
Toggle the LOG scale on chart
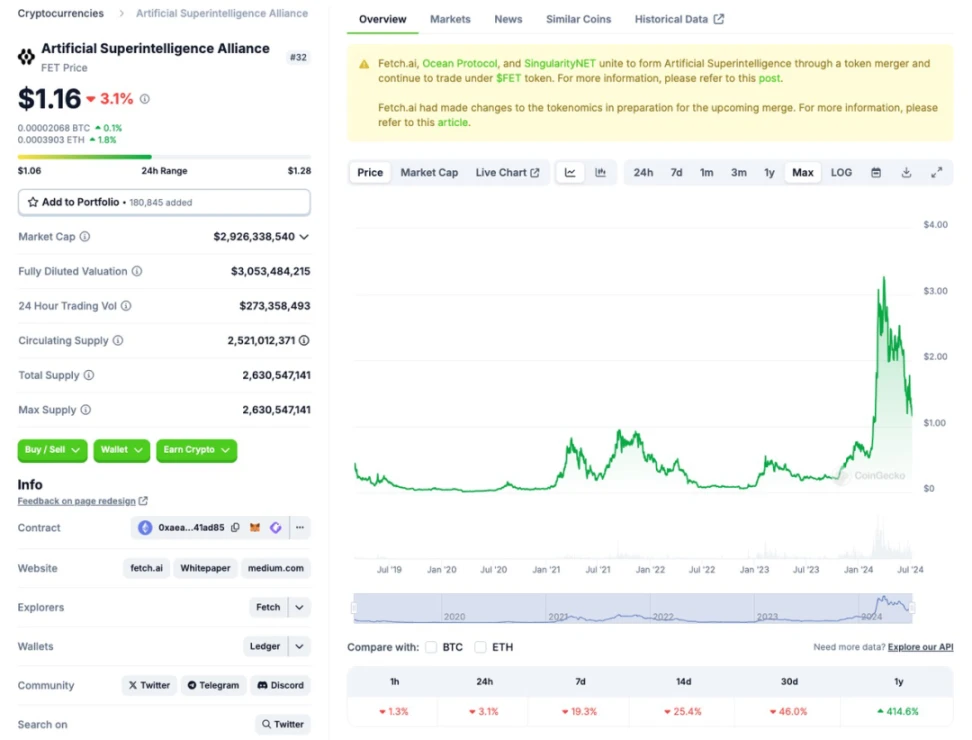[x=841, y=173]
